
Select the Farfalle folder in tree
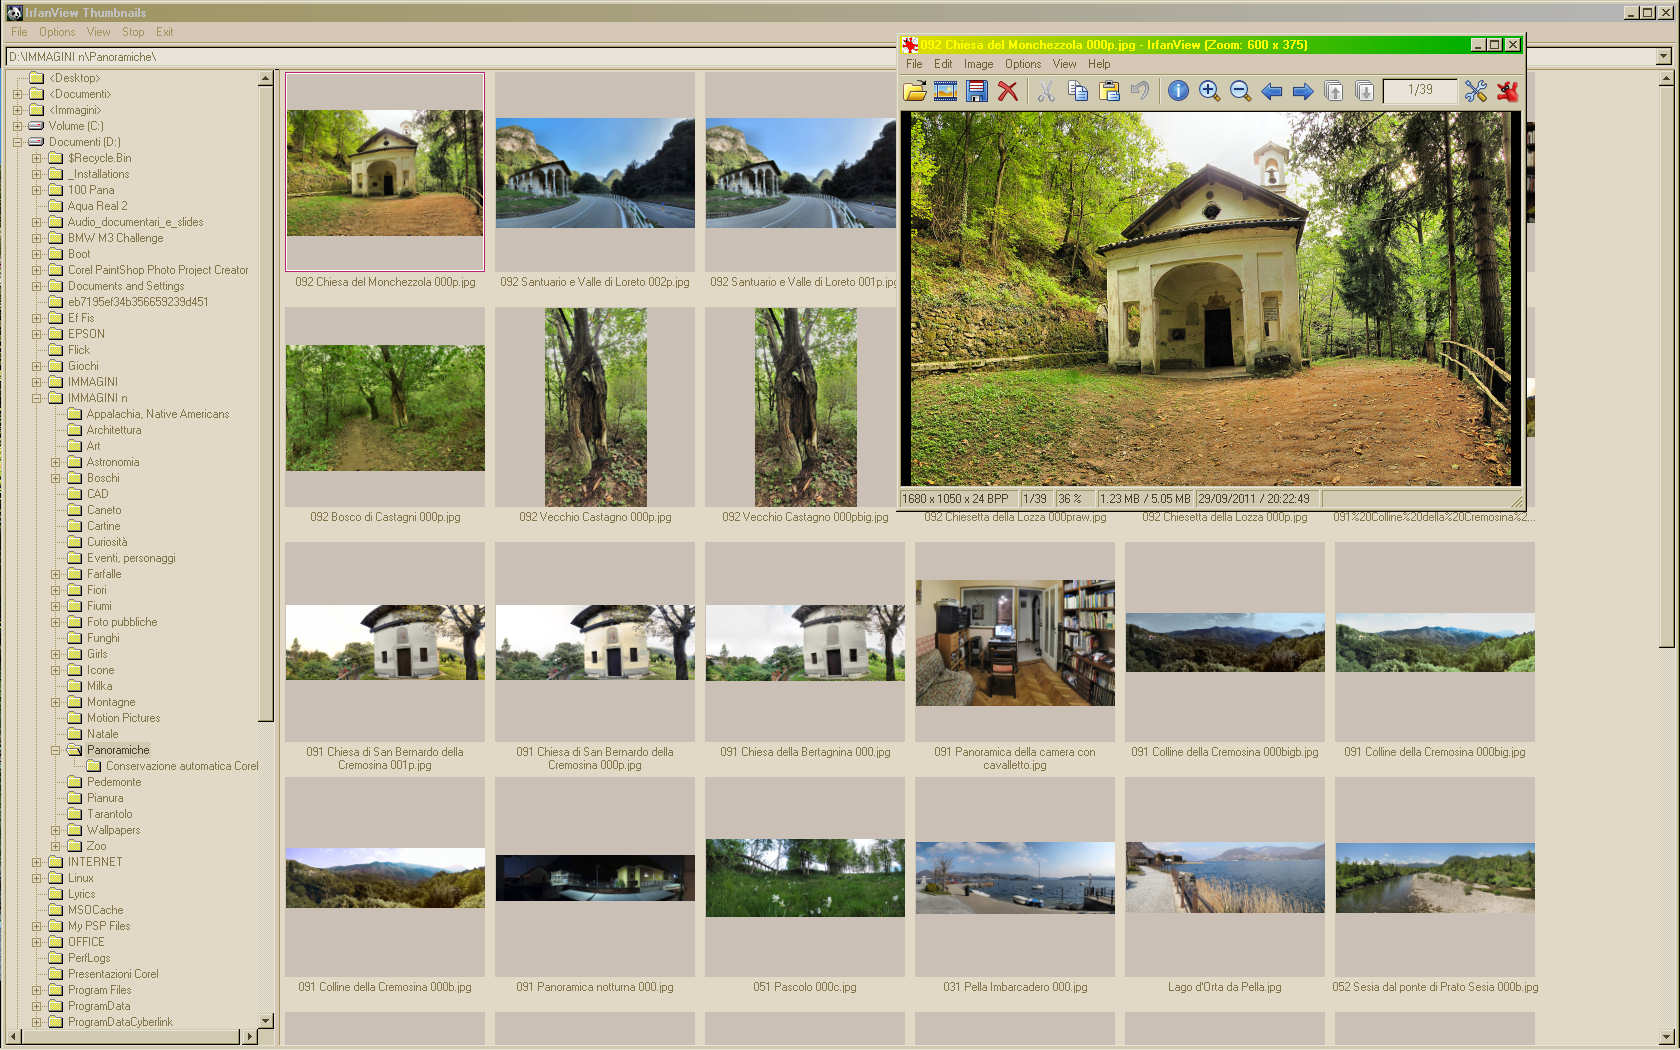tap(104, 574)
